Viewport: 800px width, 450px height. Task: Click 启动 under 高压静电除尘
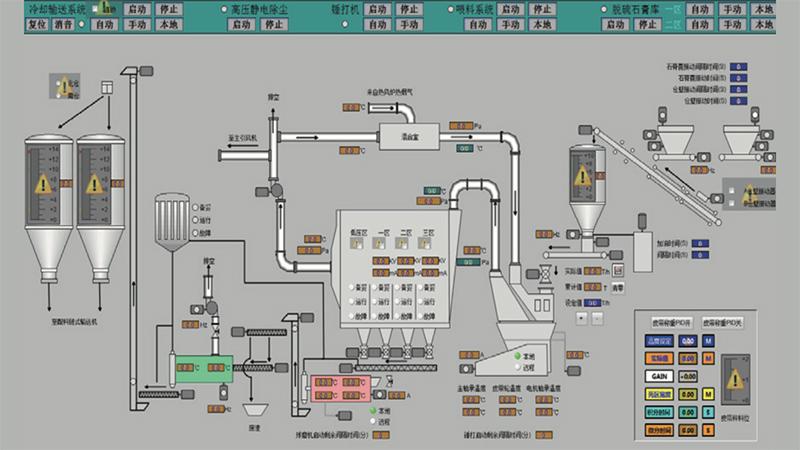pyautogui.click(x=241, y=24)
